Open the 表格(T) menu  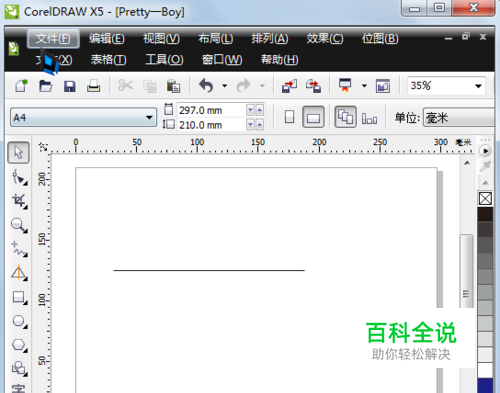pyautogui.click(x=108, y=60)
